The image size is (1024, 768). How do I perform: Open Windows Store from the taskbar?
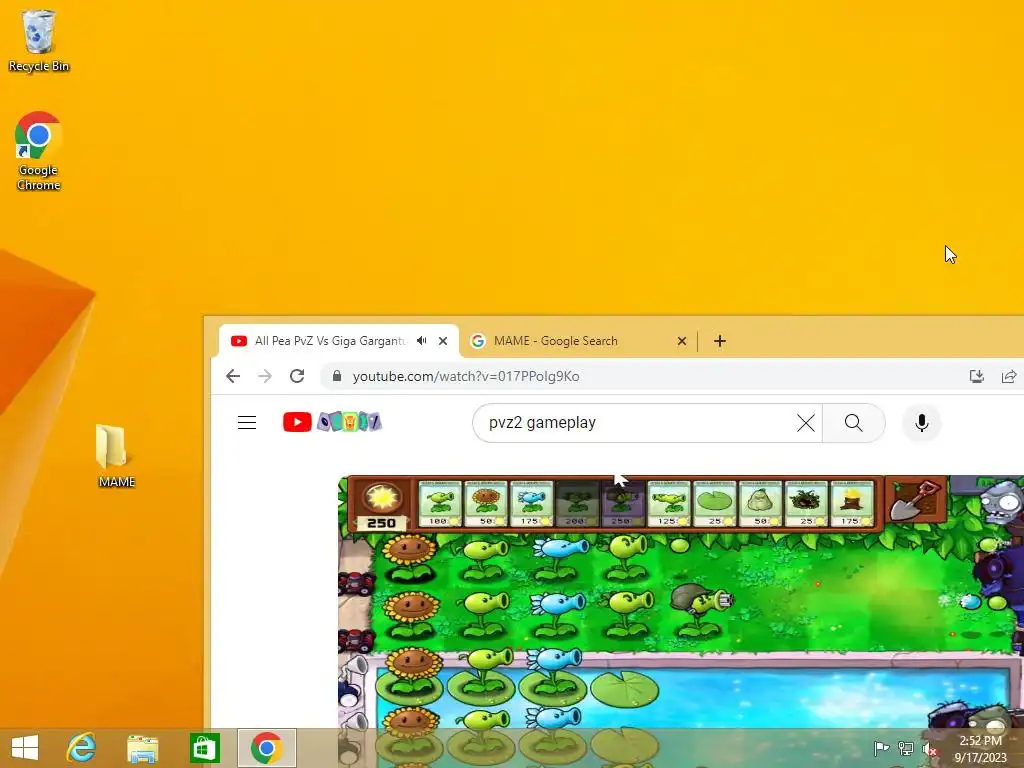click(x=204, y=748)
